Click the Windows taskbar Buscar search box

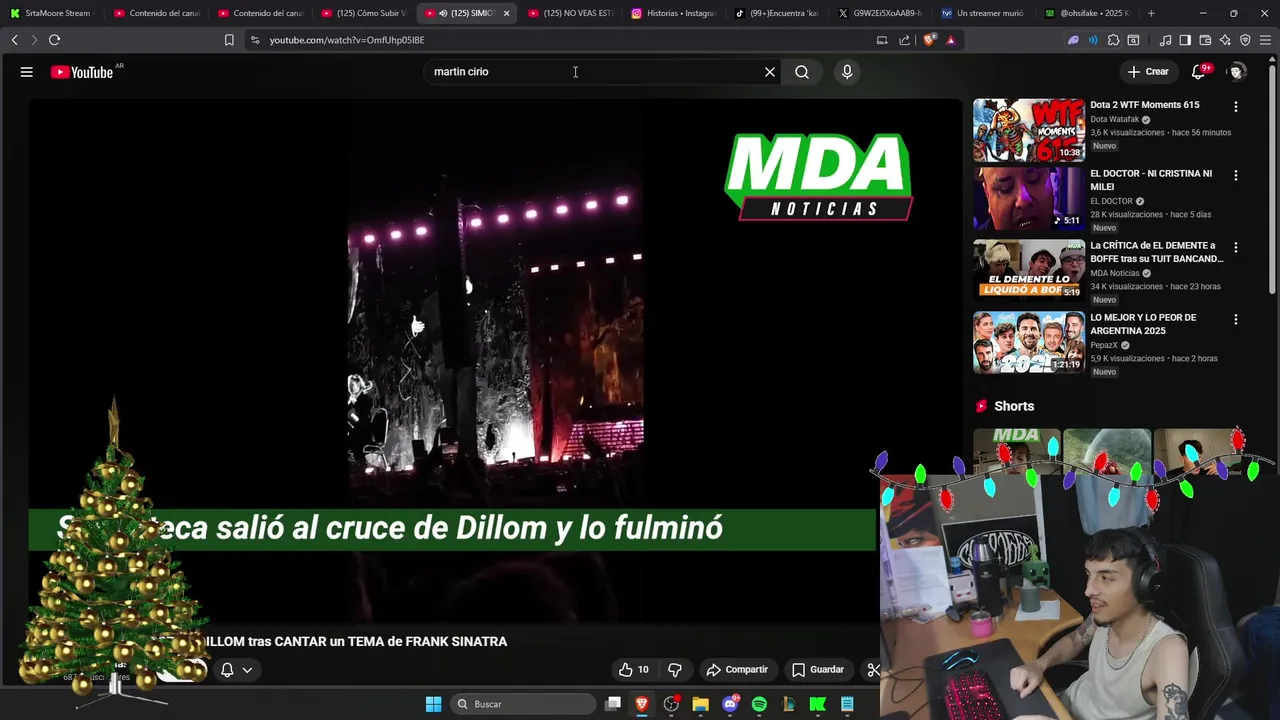pos(525,704)
